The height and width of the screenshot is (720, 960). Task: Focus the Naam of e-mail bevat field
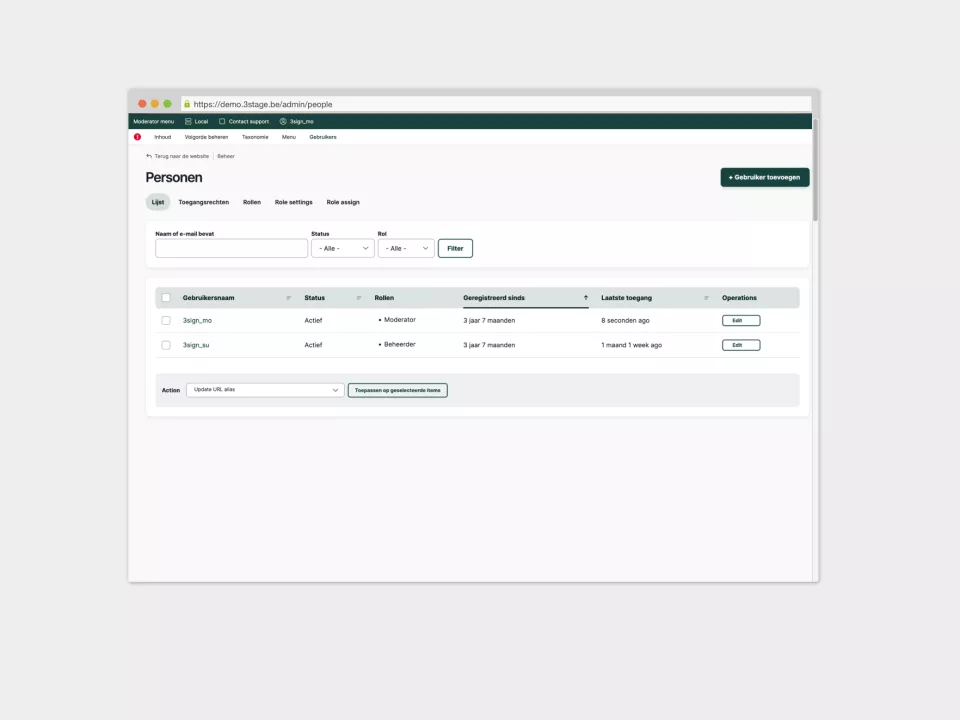tap(231, 248)
